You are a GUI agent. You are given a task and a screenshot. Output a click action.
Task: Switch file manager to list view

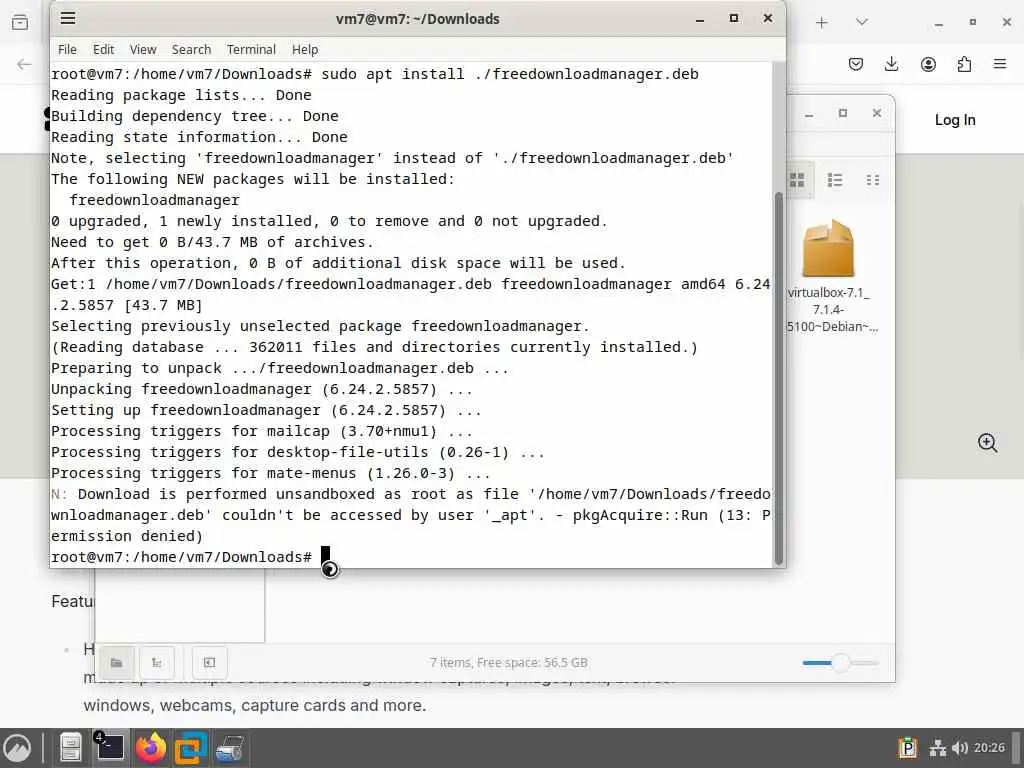pos(835,180)
